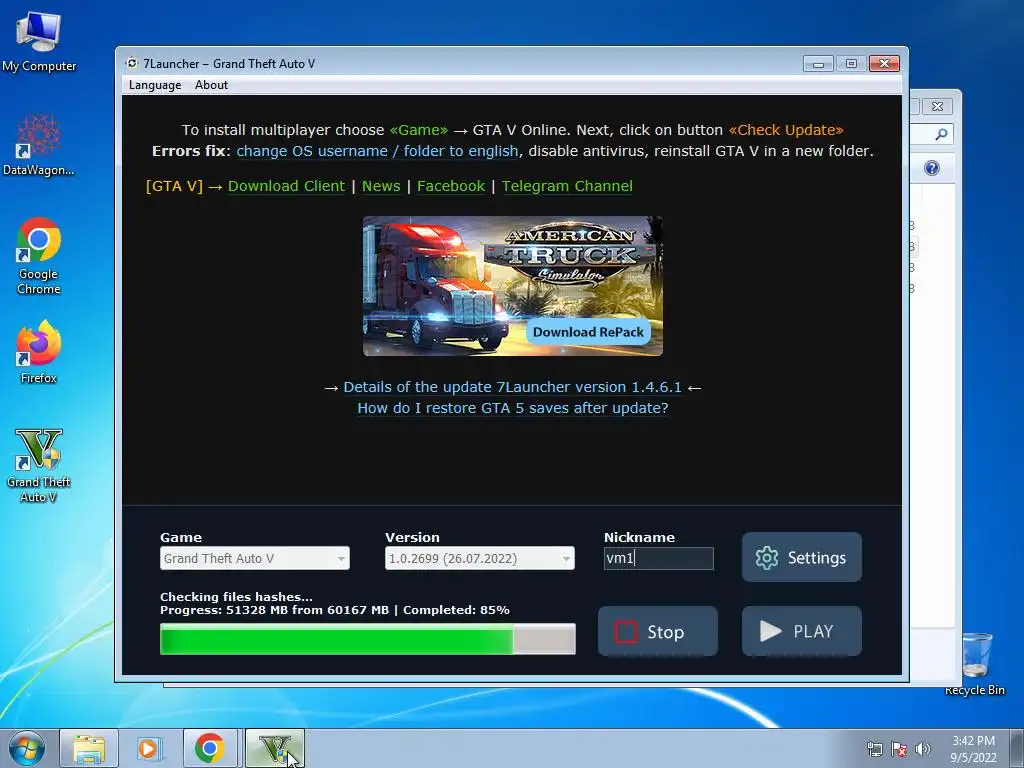
Task: Open the Game dropdown
Action: pos(255,558)
